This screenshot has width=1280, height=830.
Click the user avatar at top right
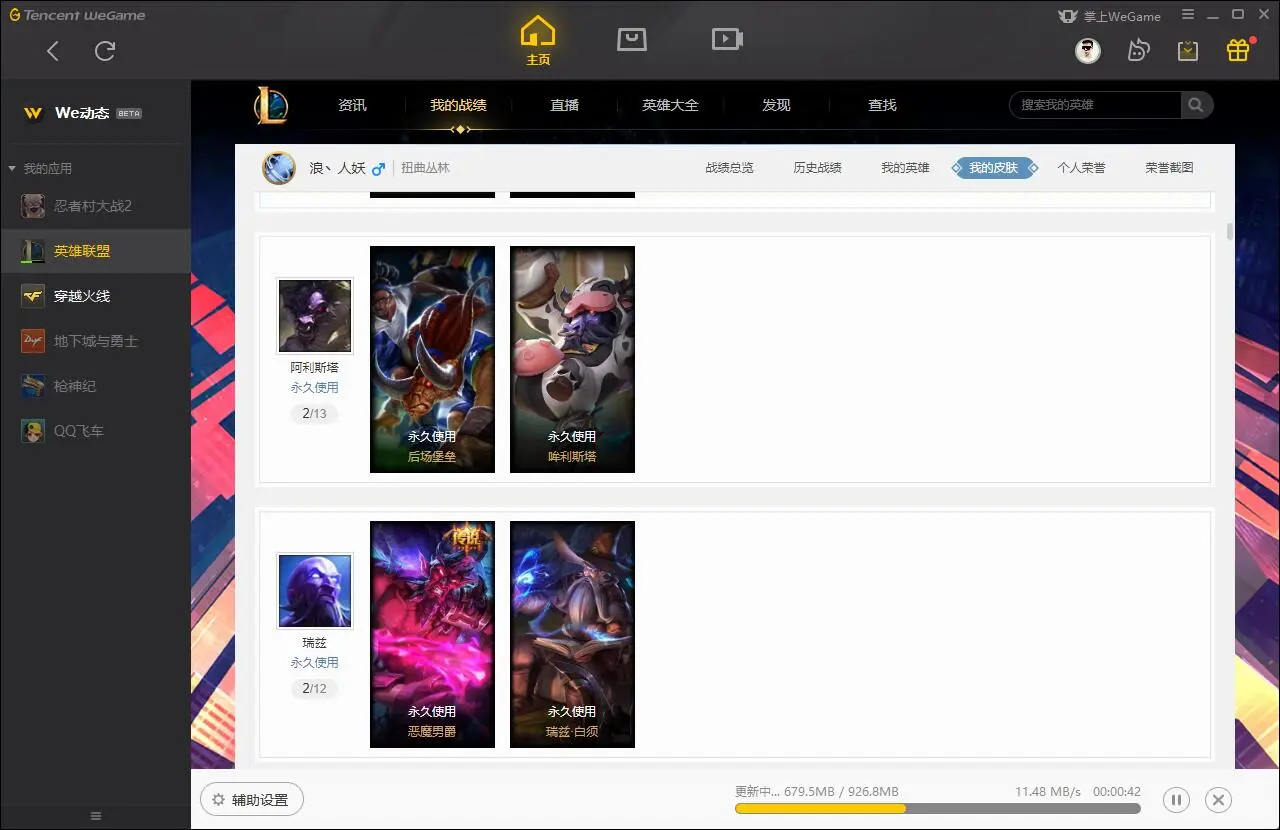[x=1088, y=50]
